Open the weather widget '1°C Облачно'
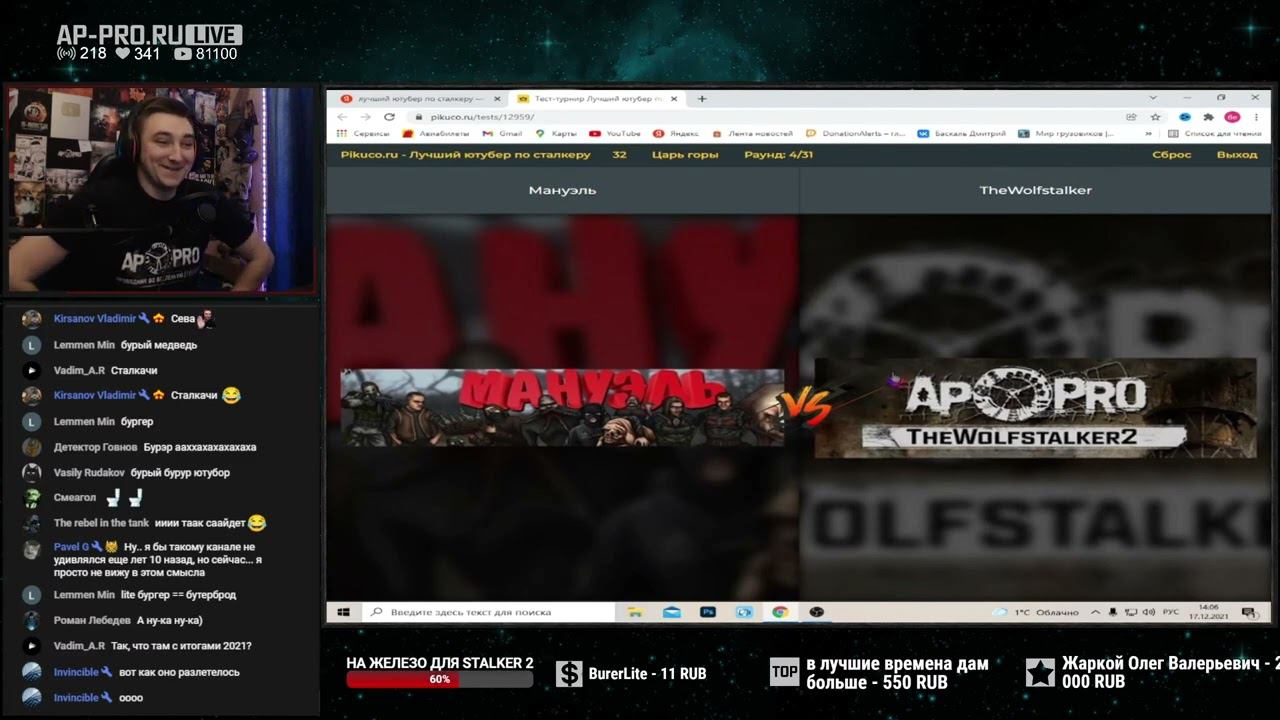This screenshot has width=1280, height=720. (1035, 612)
